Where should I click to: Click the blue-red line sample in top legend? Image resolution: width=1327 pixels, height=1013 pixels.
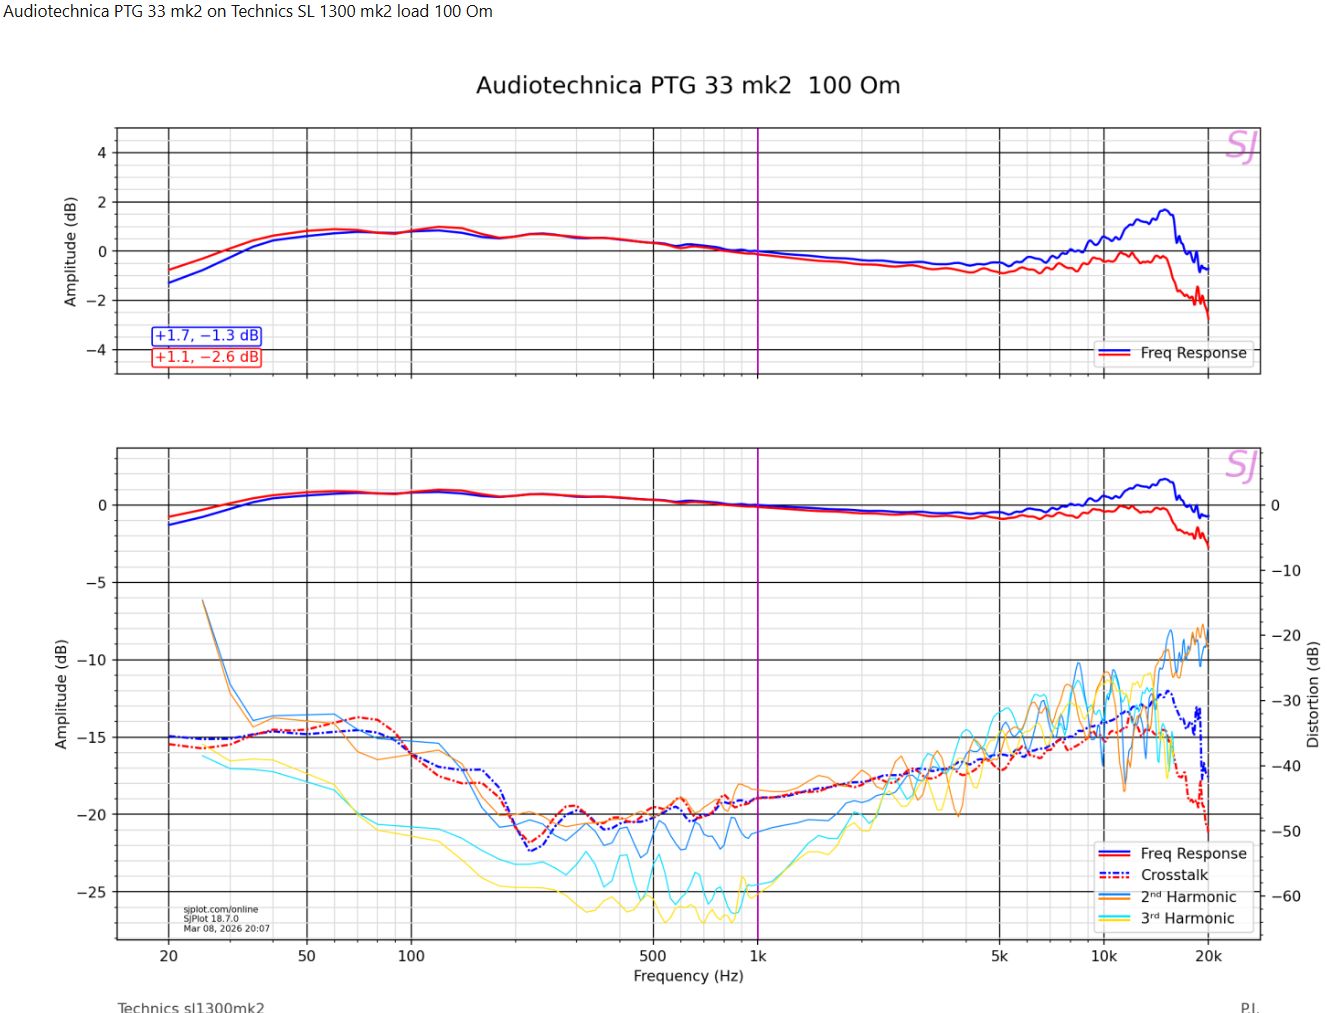pyautogui.click(x=1114, y=353)
